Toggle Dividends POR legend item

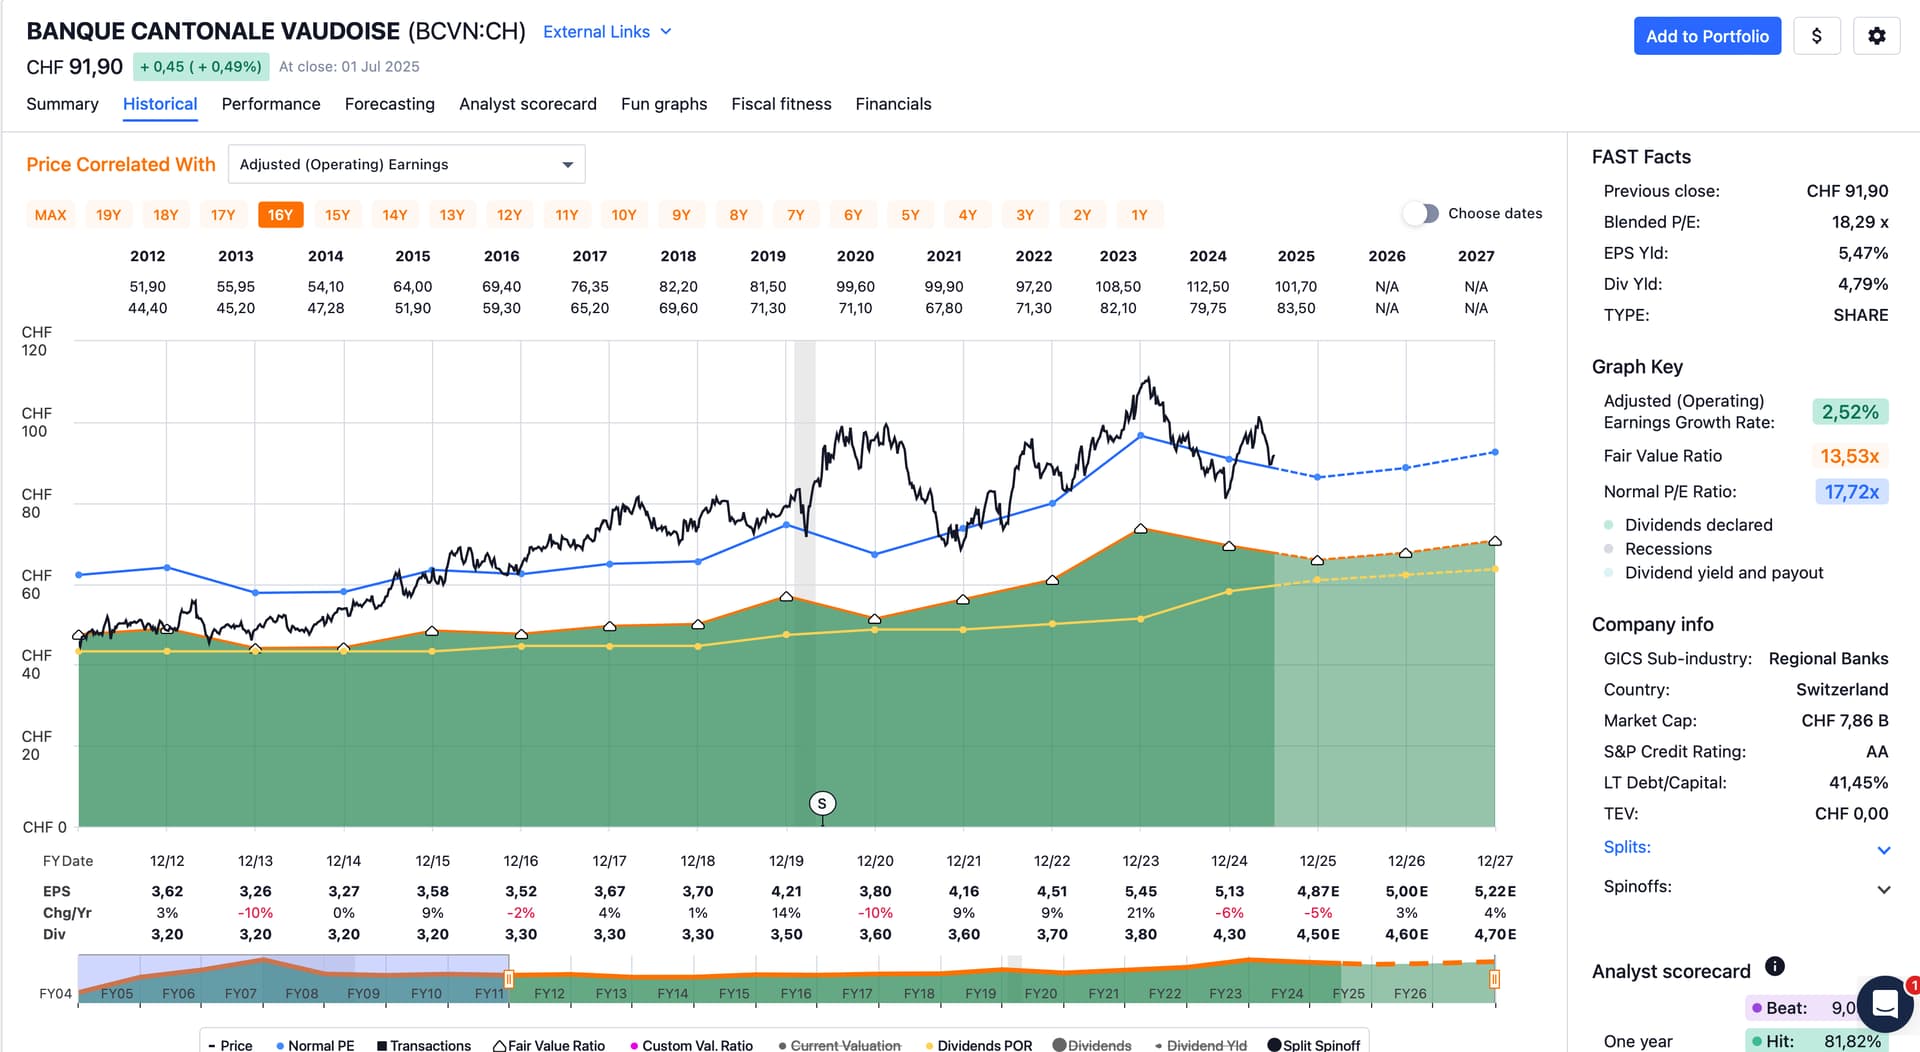tap(979, 1044)
